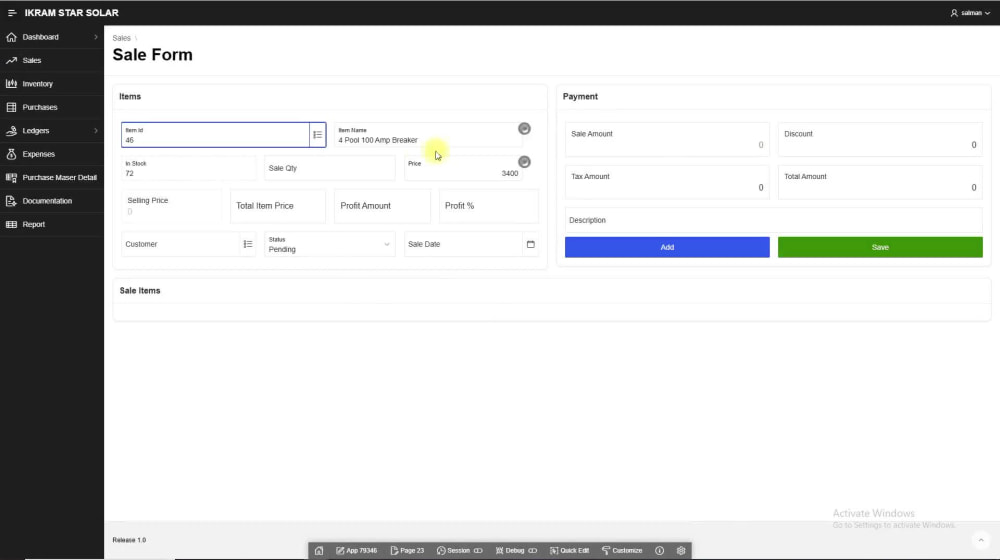Click the blue Add button

pyautogui.click(x=667, y=247)
